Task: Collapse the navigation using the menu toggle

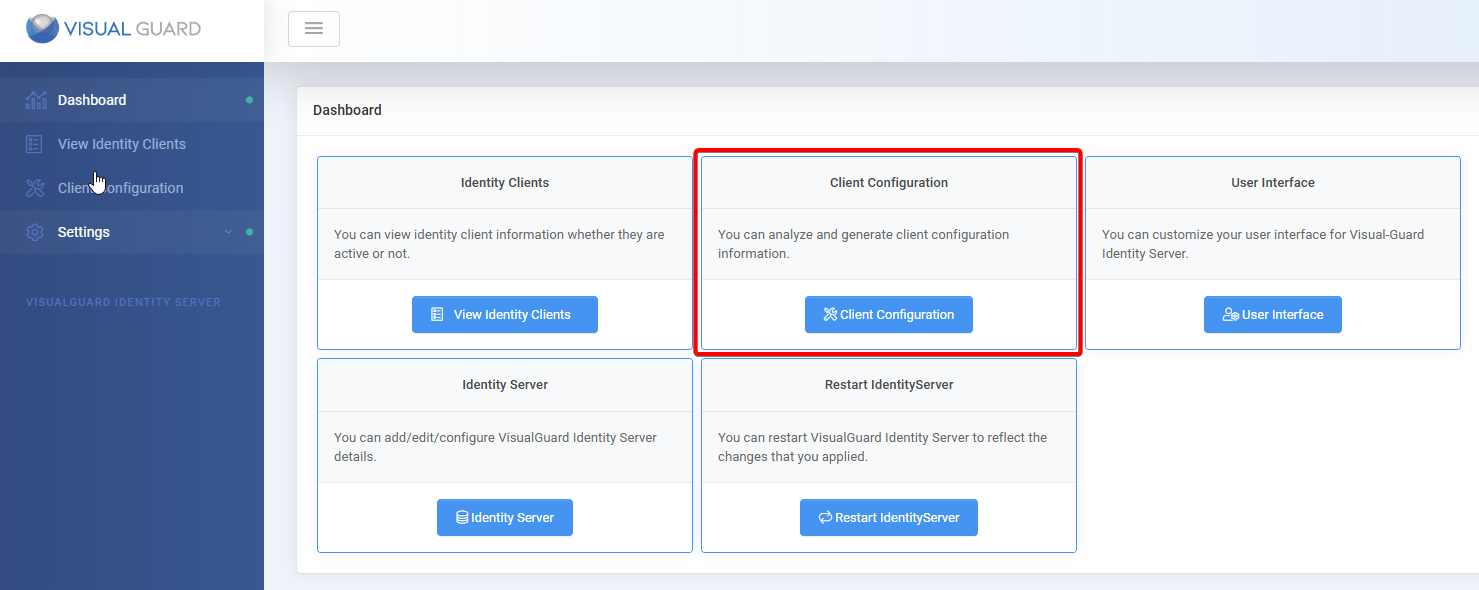Action: [313, 28]
